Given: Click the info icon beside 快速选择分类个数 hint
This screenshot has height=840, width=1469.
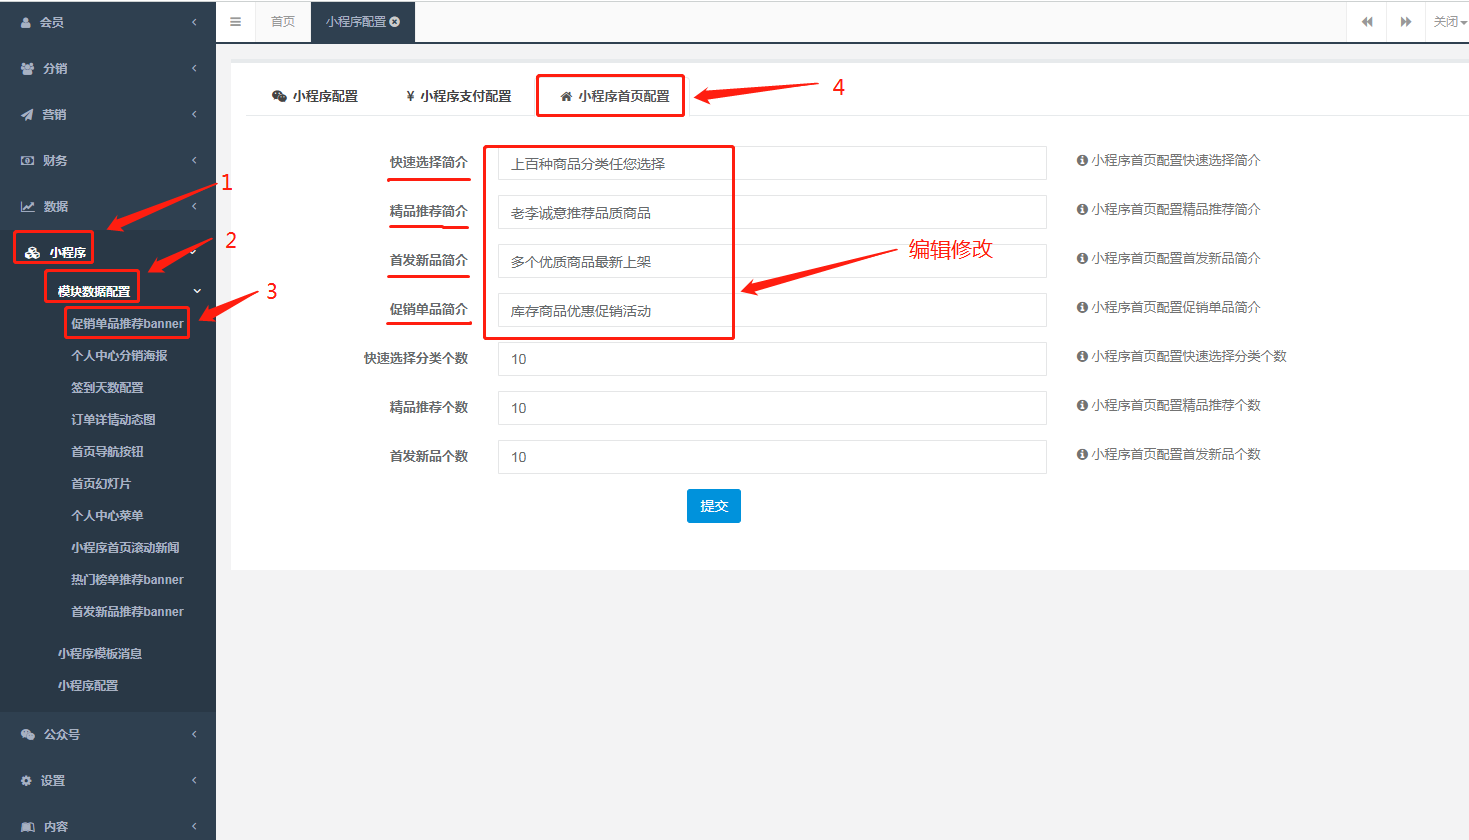Looking at the screenshot, I should [x=1082, y=356].
